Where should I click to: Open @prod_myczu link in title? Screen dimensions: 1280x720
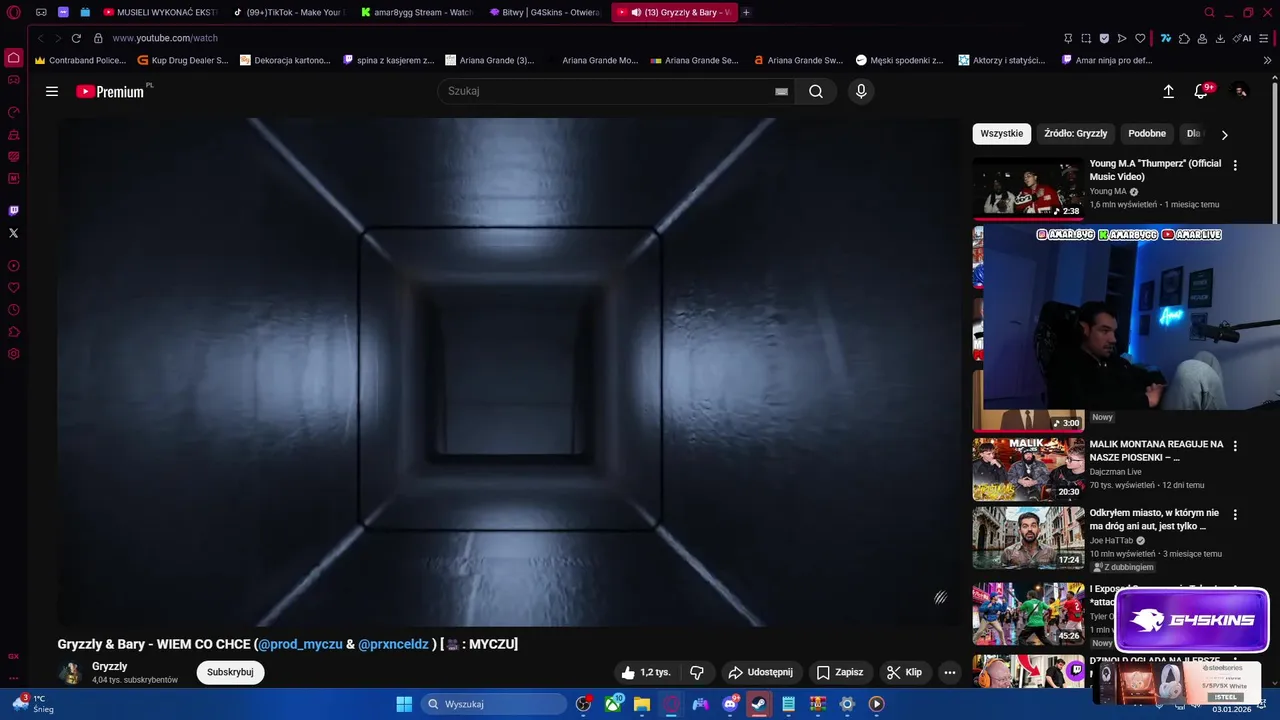click(300, 644)
